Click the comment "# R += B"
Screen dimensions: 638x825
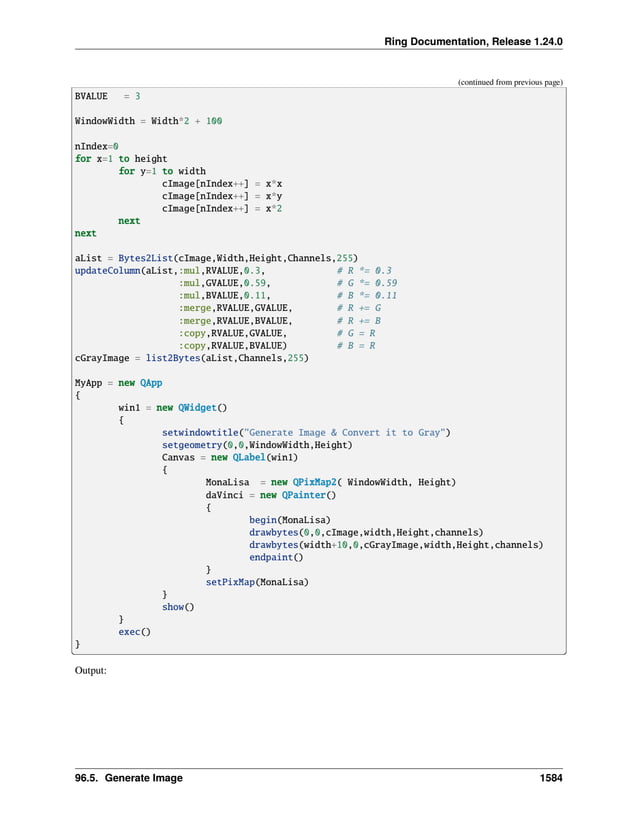pyautogui.click(x=359, y=321)
